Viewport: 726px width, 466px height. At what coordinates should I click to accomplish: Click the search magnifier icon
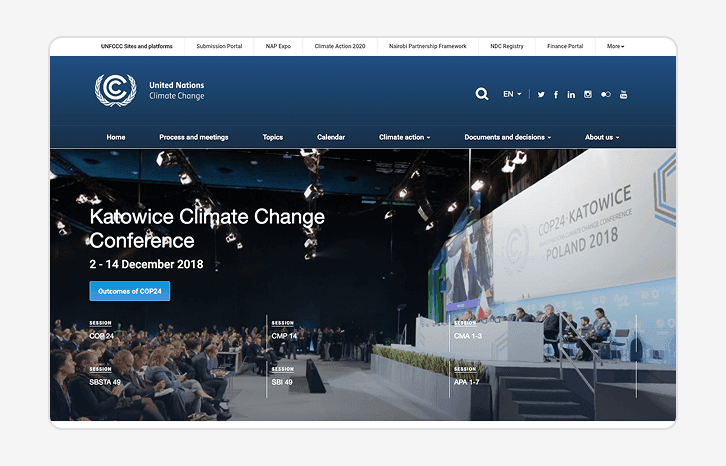482,94
